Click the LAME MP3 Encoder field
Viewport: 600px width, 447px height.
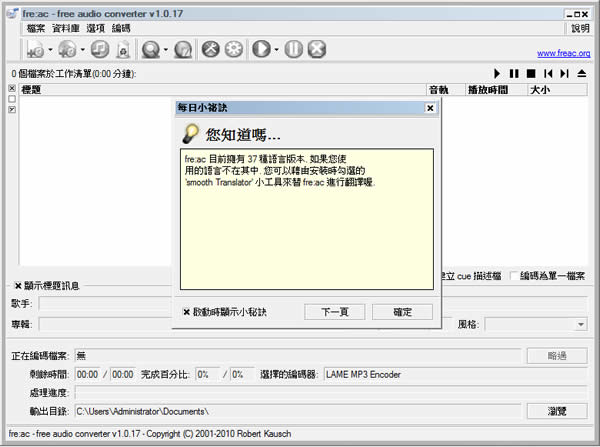click(x=456, y=374)
